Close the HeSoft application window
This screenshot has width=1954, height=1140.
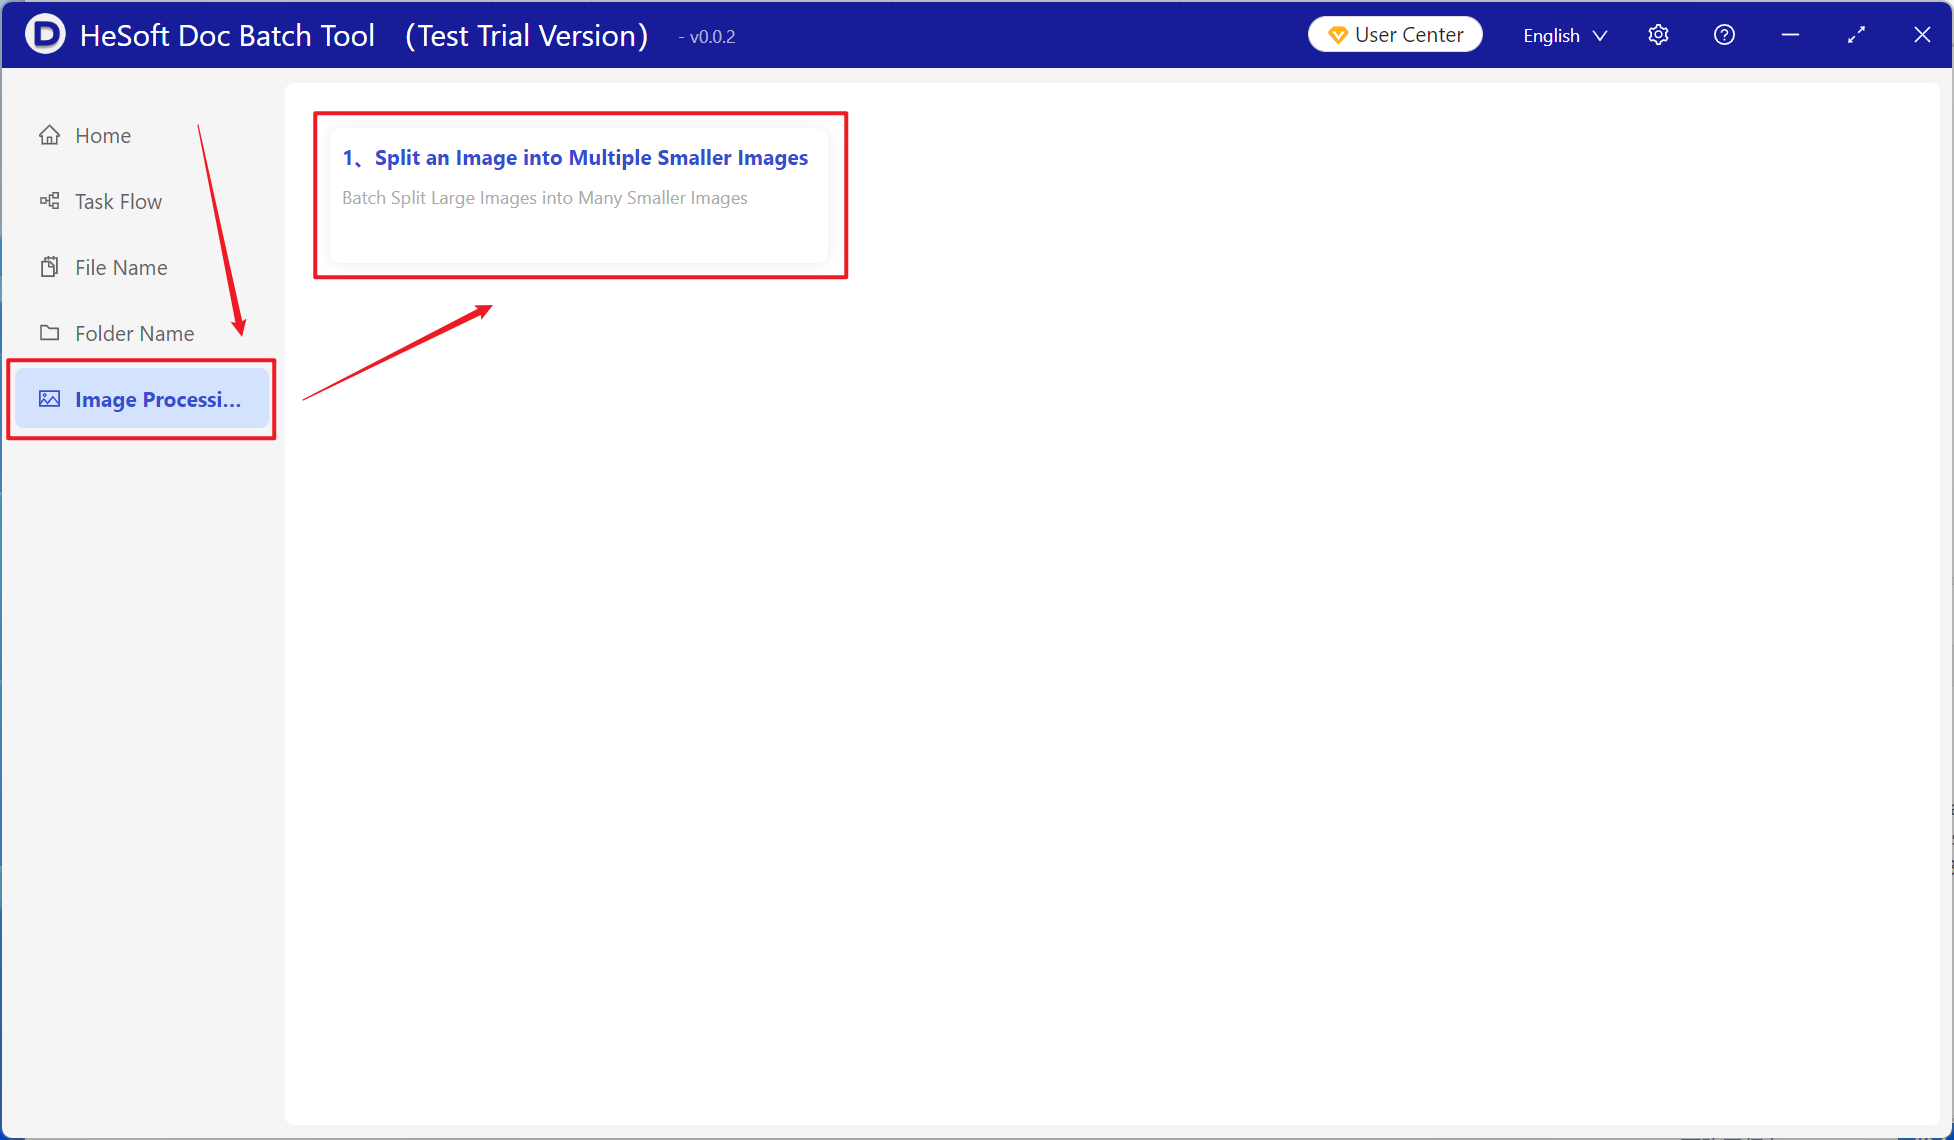[x=1922, y=35]
